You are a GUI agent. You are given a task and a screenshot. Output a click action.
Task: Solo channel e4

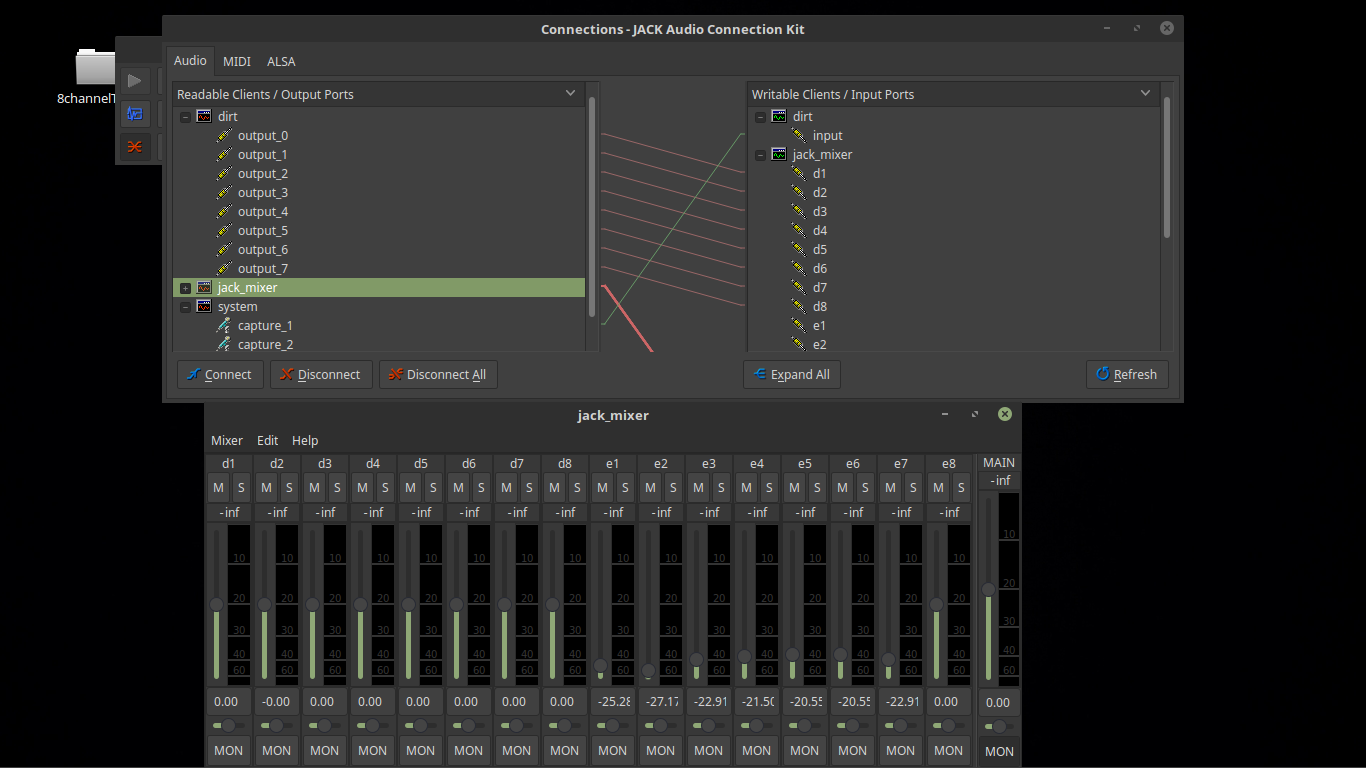(769, 488)
